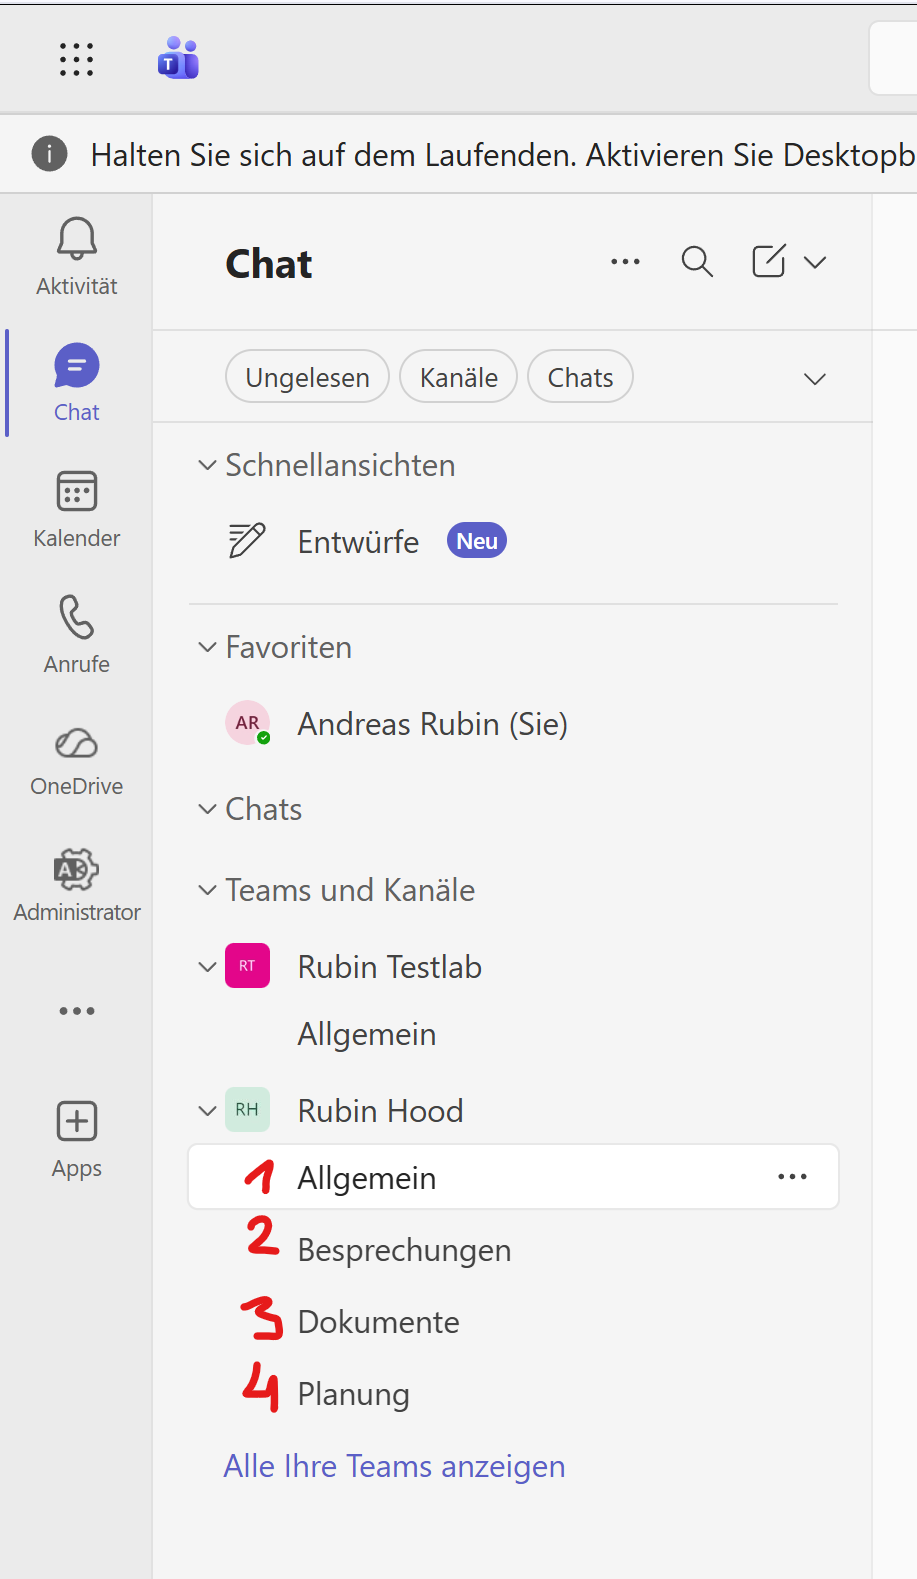The image size is (917, 1579).
Task: Collapse the Rubin Testlab team
Action: [x=207, y=967]
